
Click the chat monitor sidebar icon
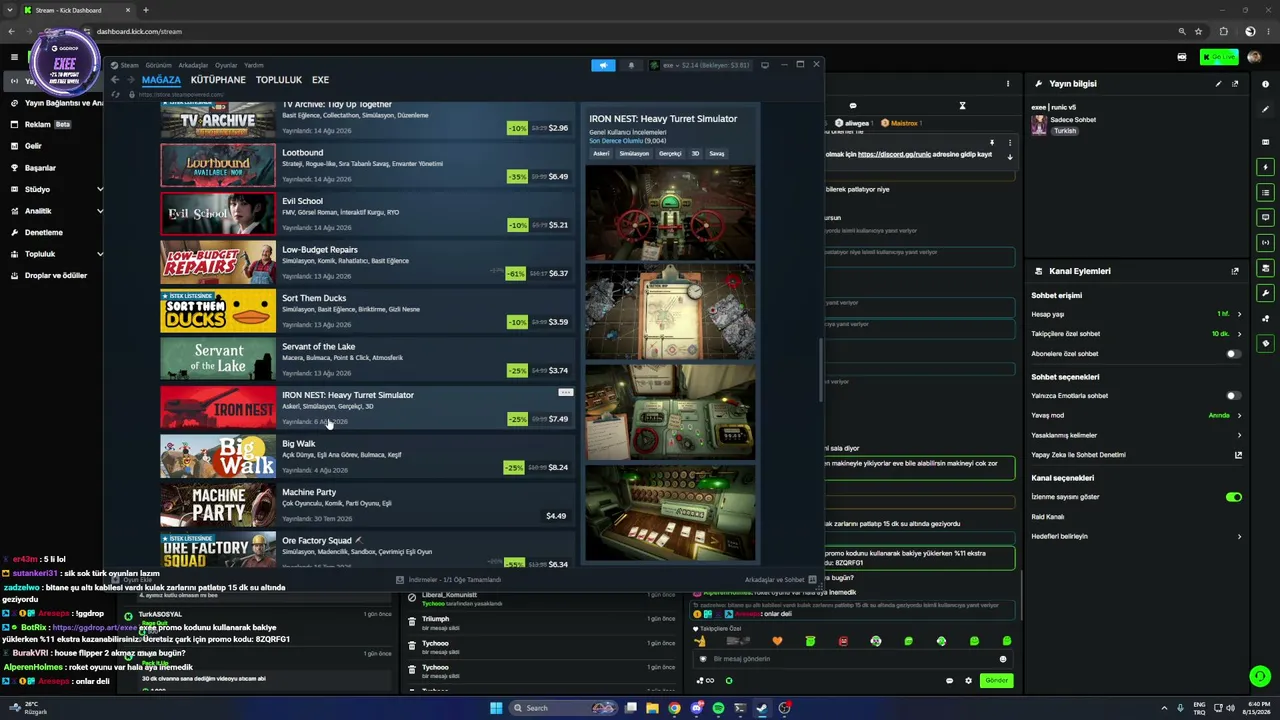point(1266,217)
